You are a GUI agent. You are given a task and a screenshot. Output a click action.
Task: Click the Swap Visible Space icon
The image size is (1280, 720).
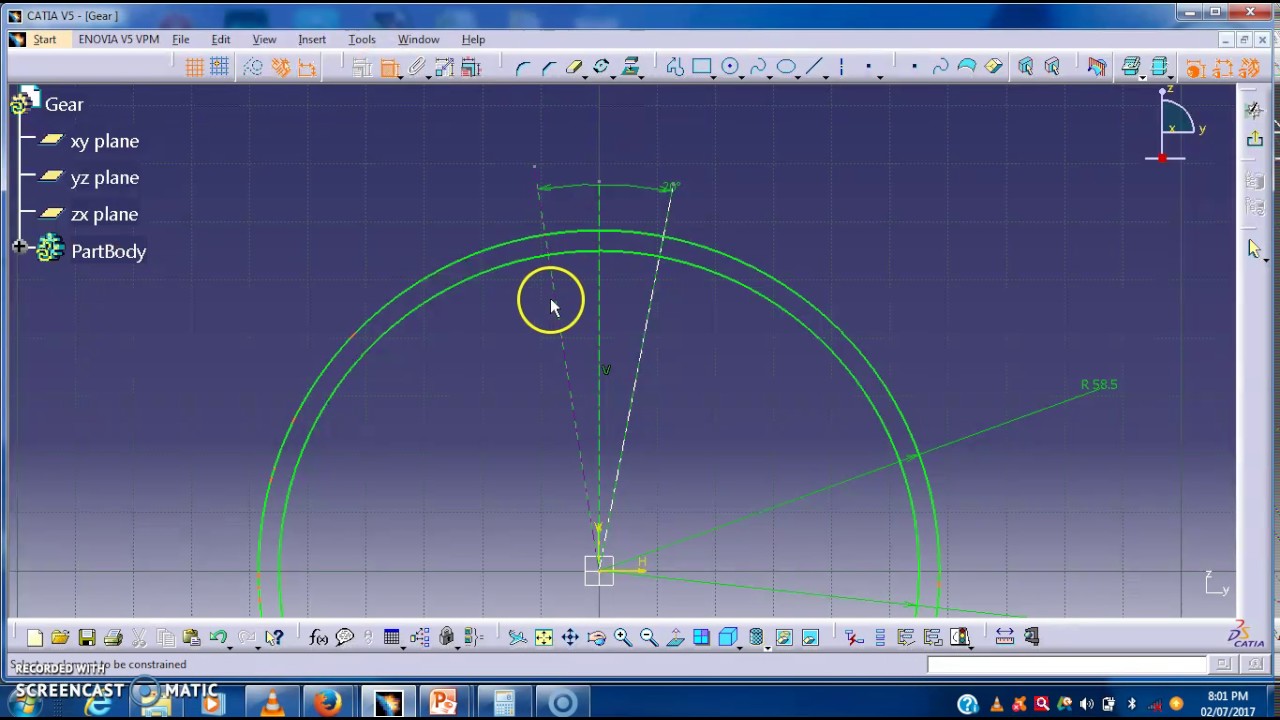point(810,637)
